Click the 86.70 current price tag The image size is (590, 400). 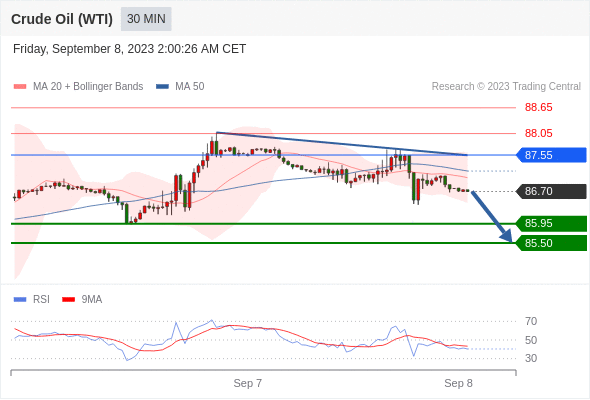click(551, 191)
